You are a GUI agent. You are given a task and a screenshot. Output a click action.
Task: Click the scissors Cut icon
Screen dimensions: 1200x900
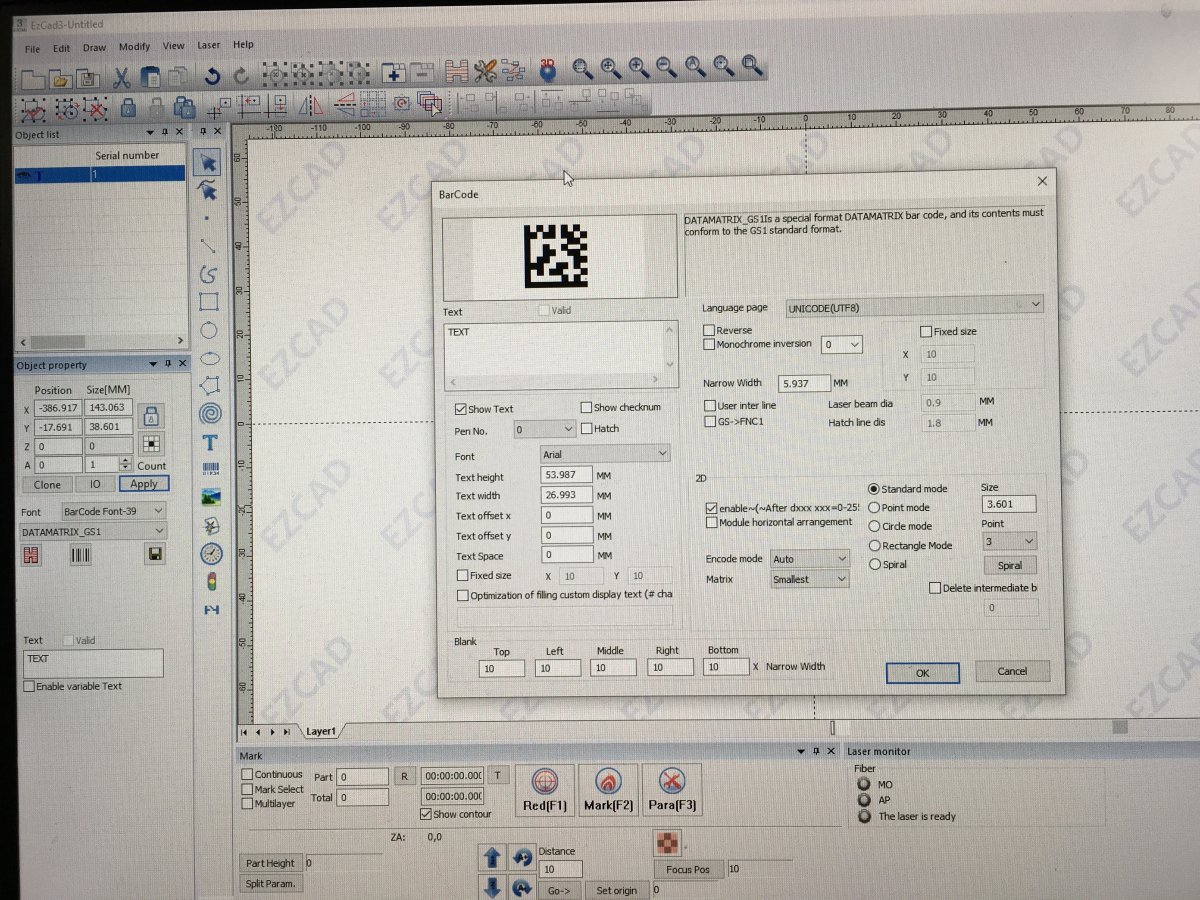tap(121, 76)
